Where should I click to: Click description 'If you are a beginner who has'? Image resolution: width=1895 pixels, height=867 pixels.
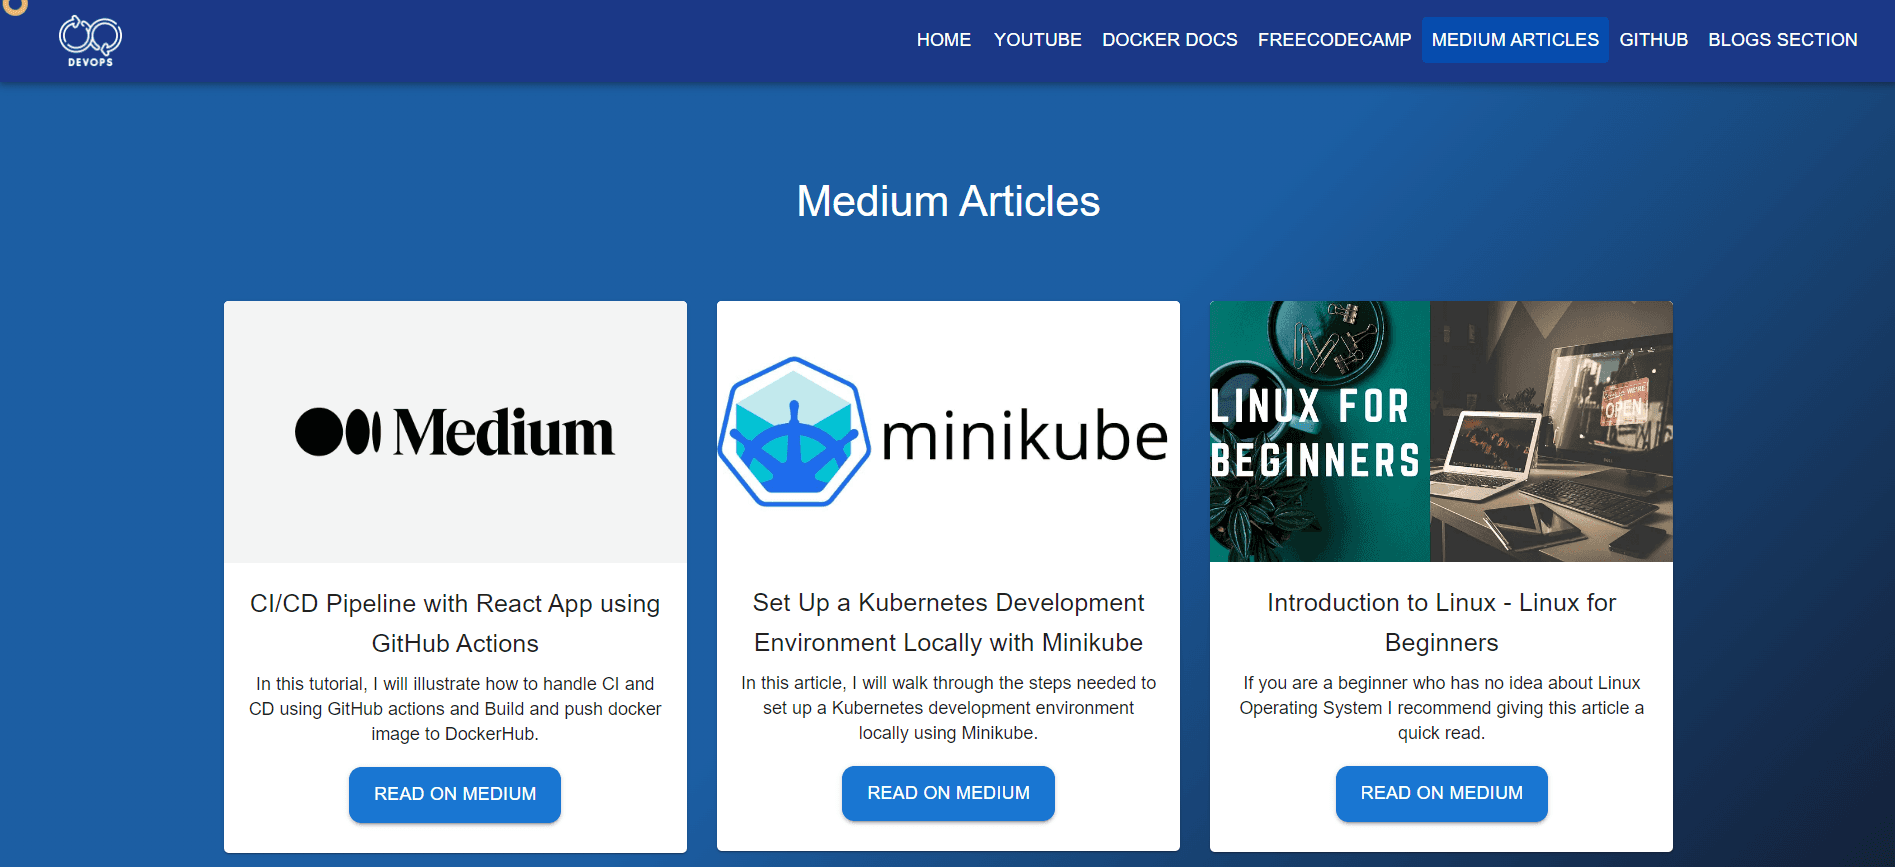coord(1441,708)
